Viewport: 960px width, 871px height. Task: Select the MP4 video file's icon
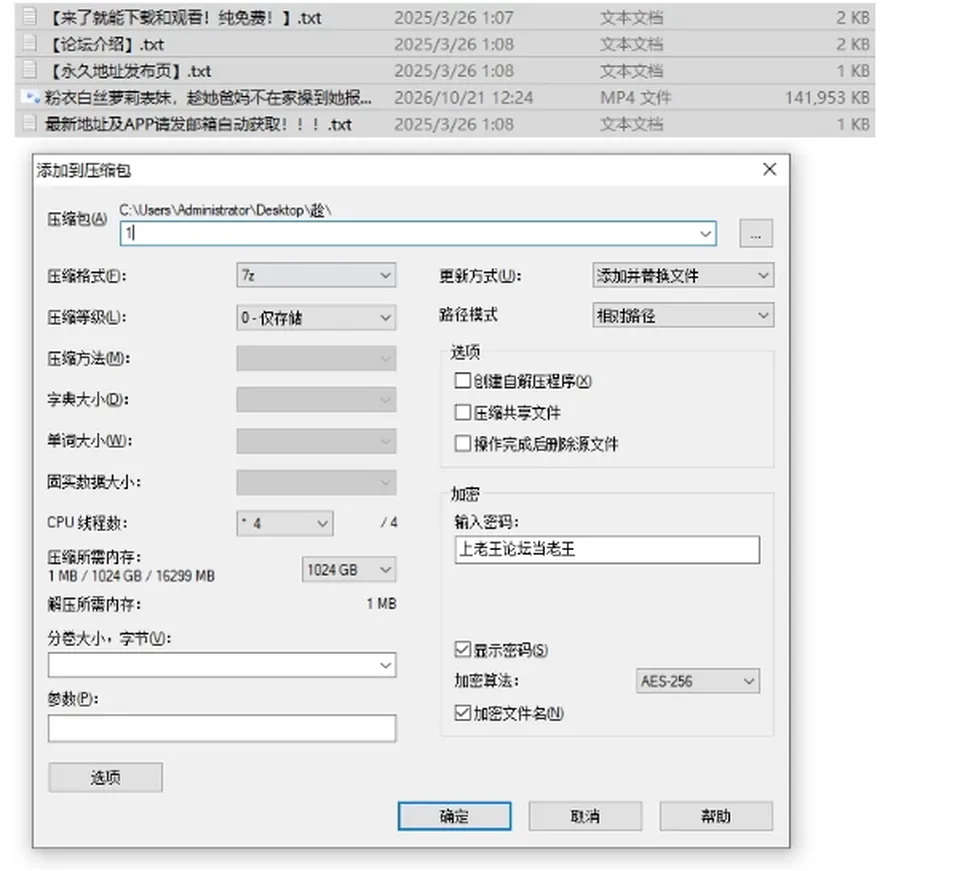[29, 97]
